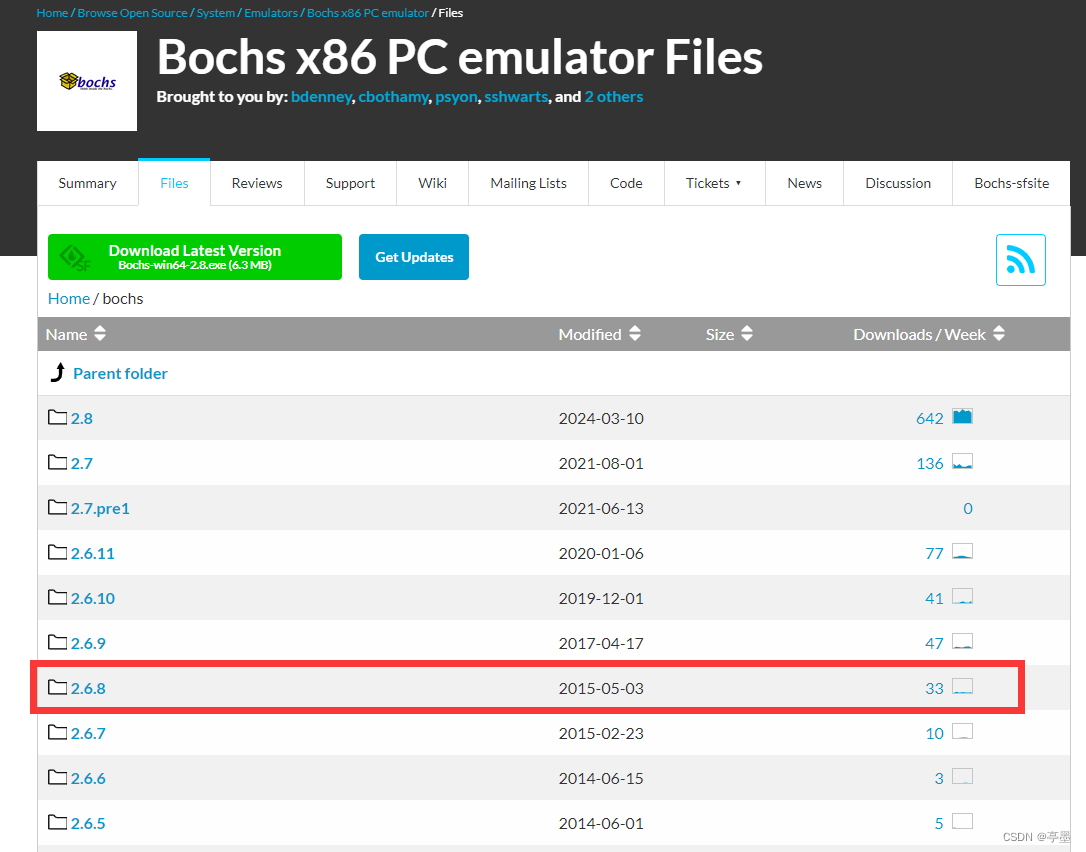1086x852 pixels.
Task: Open the RSS feed icon
Action: pos(1020,260)
